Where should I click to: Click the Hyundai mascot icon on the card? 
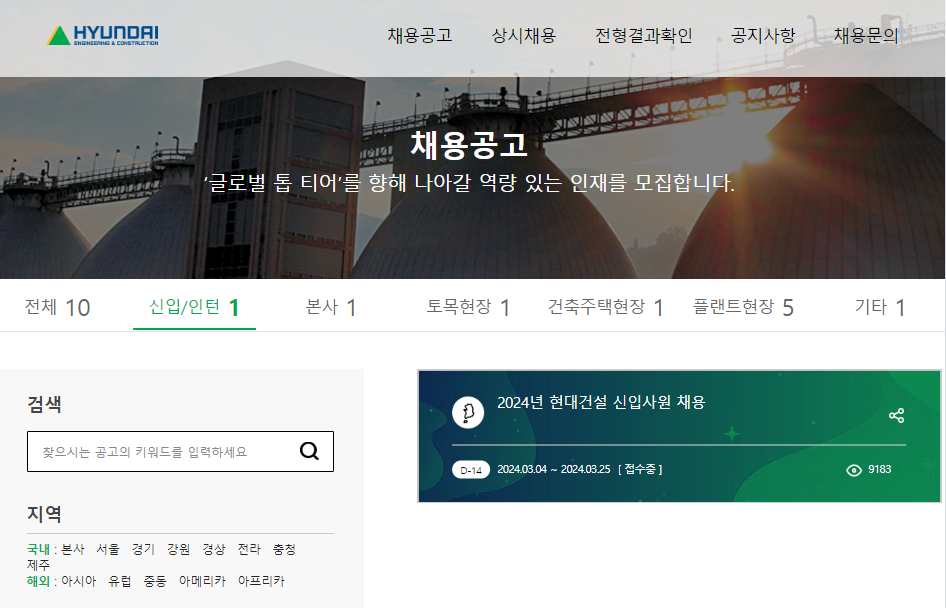pos(468,413)
